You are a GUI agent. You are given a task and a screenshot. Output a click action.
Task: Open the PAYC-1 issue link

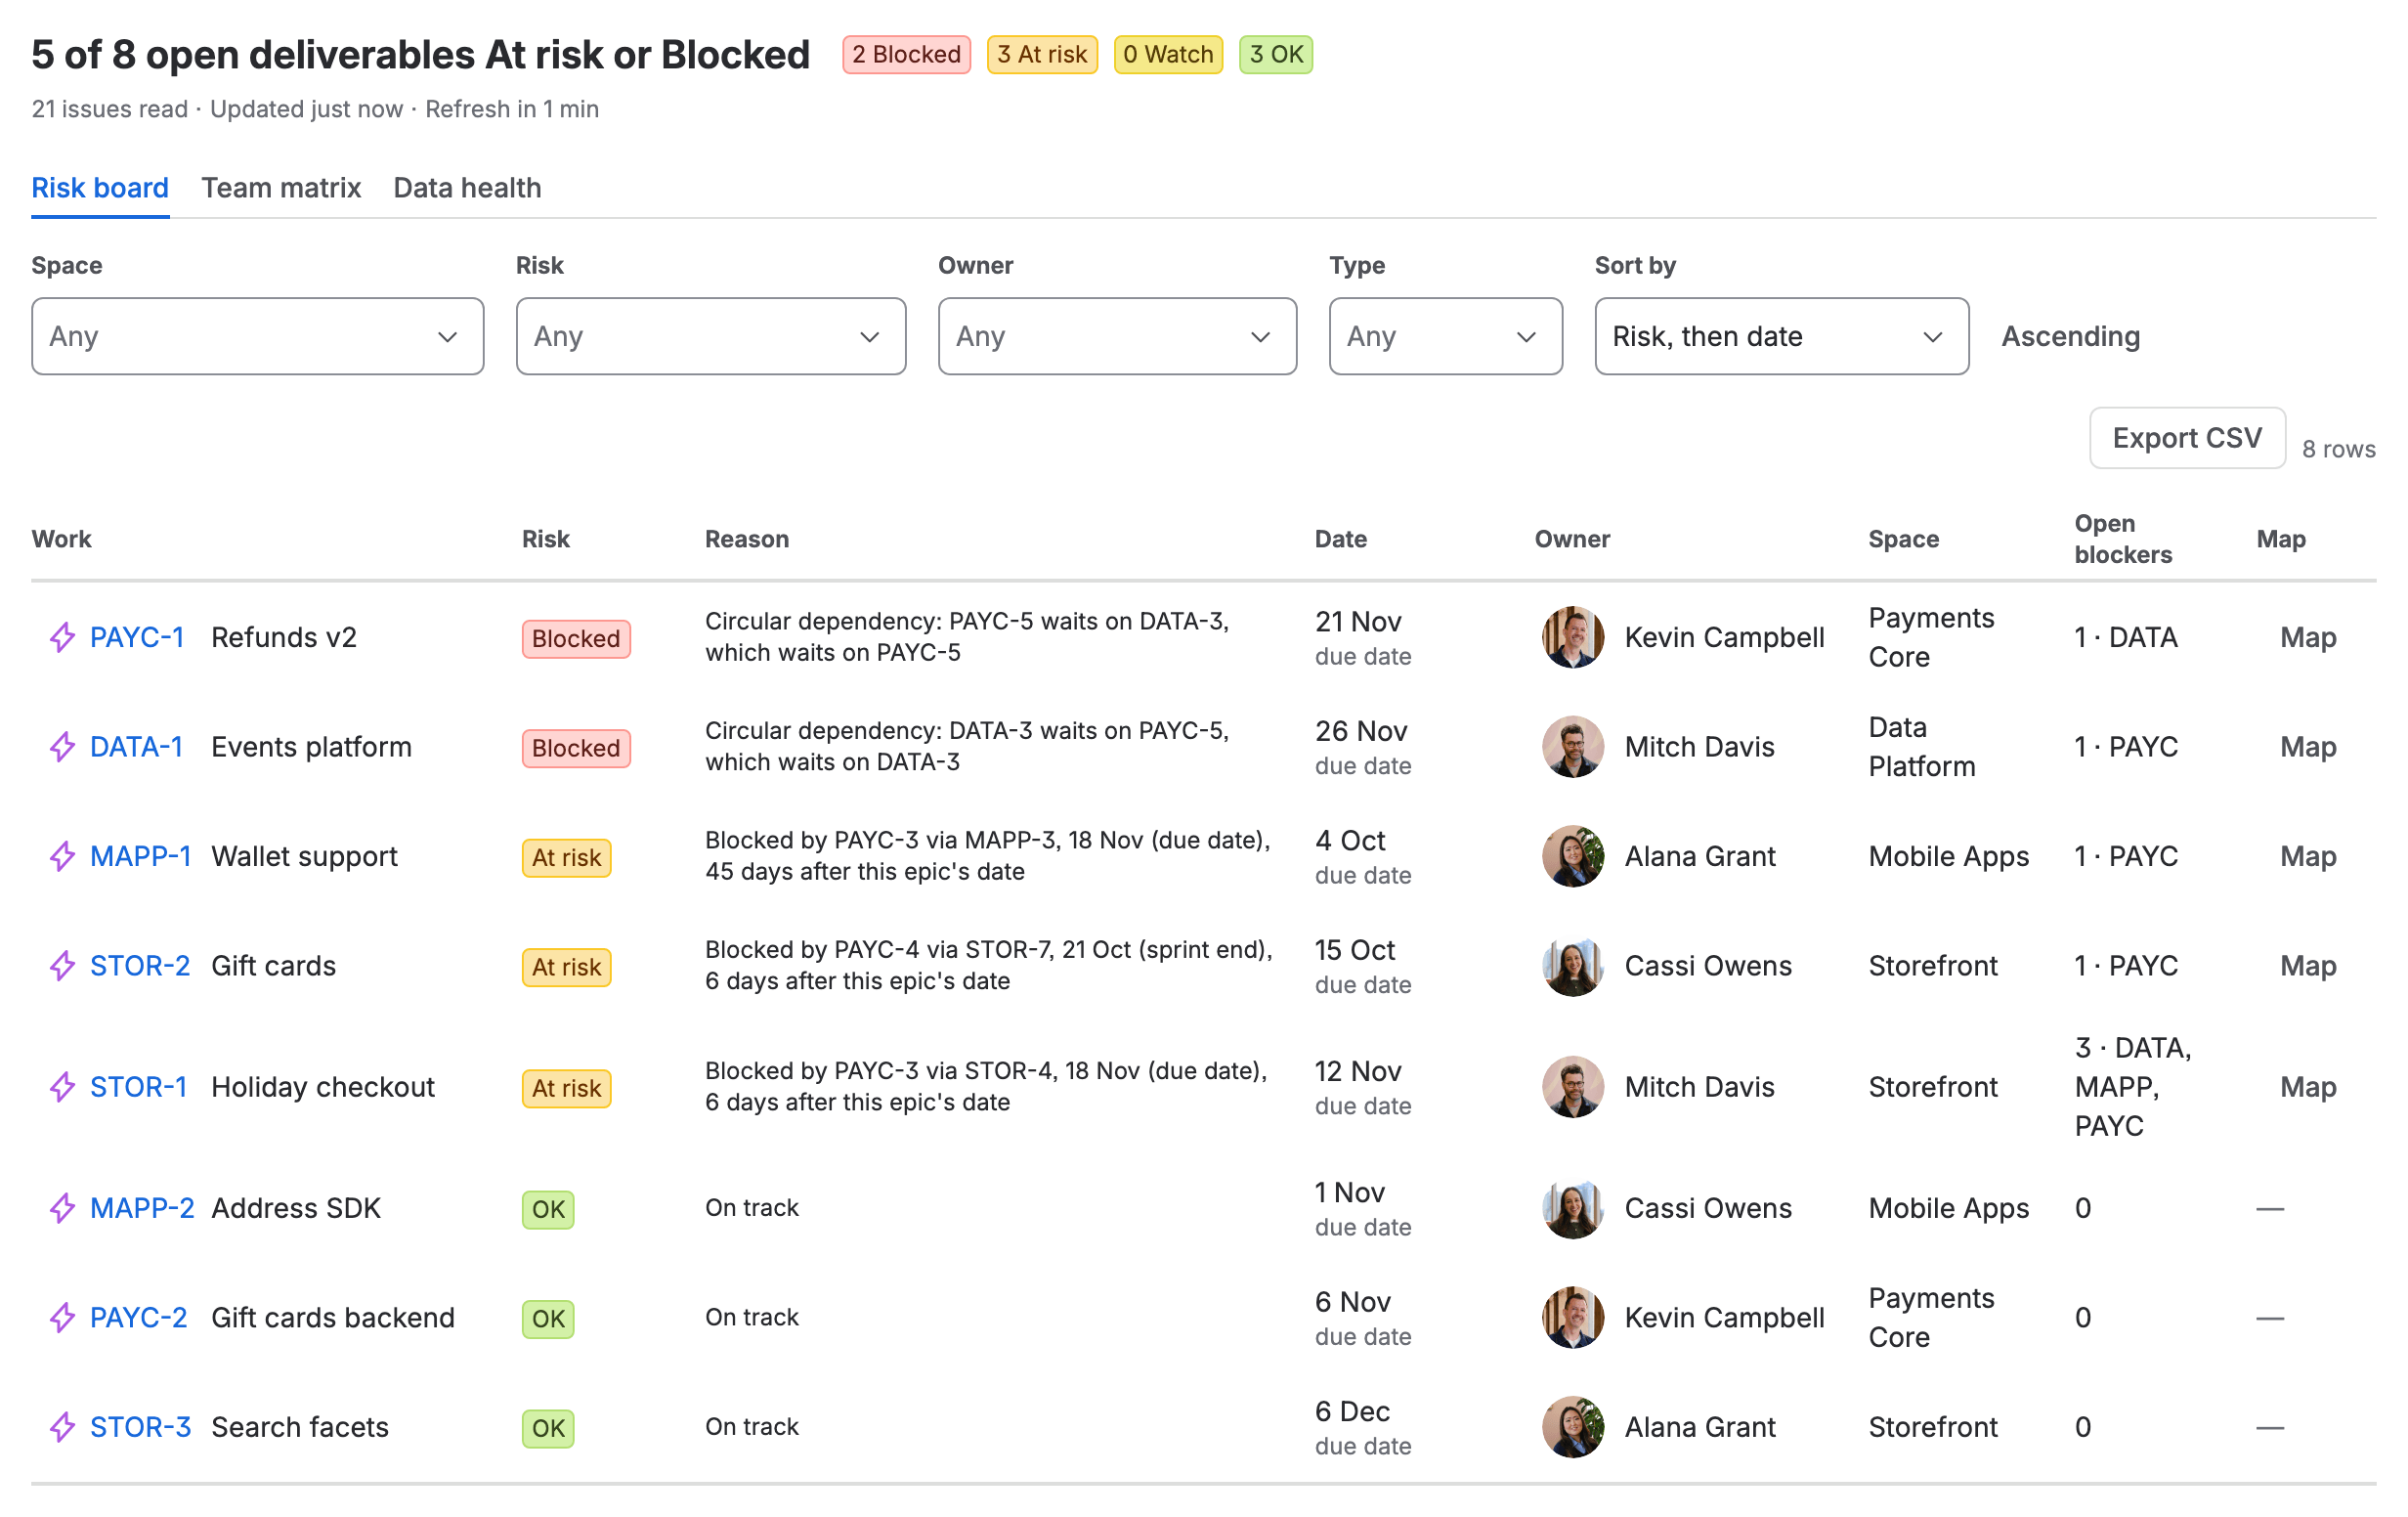tap(137, 637)
